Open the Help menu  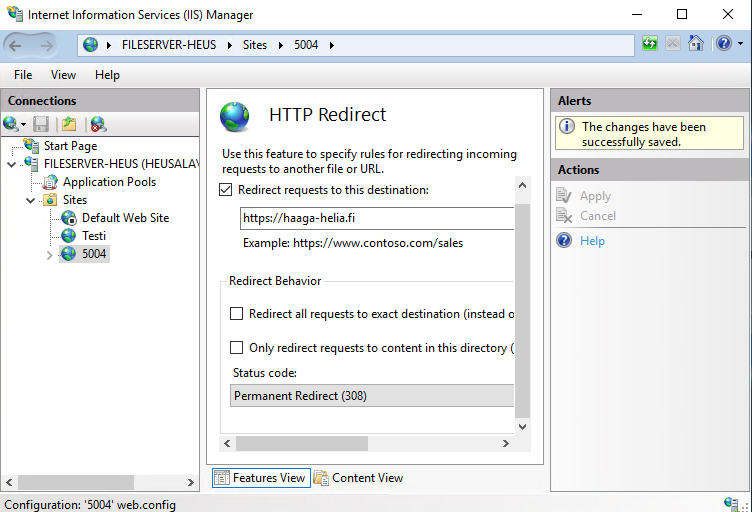click(107, 75)
